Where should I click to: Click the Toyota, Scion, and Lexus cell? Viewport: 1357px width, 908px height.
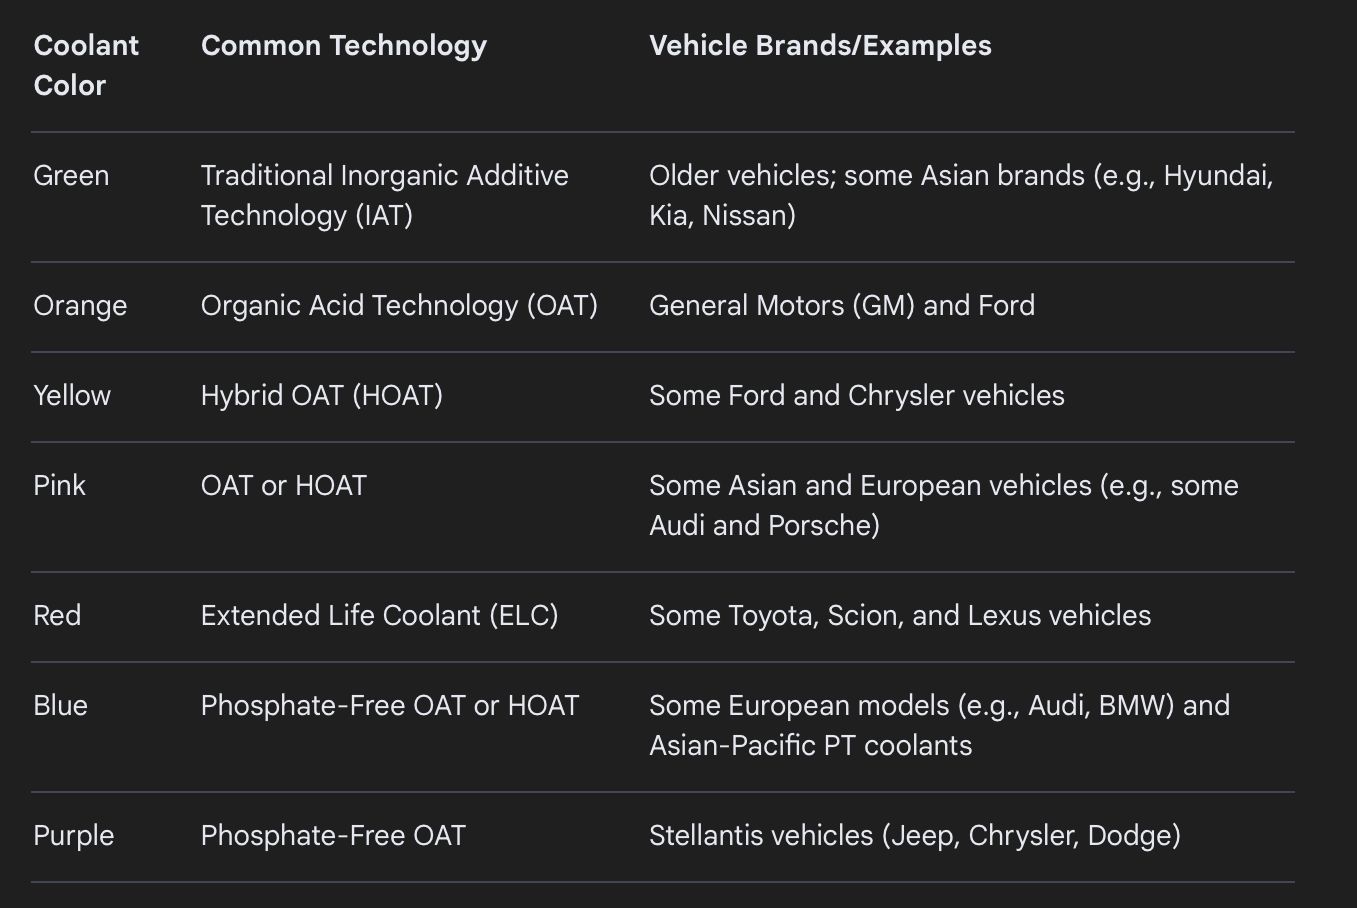click(x=899, y=616)
